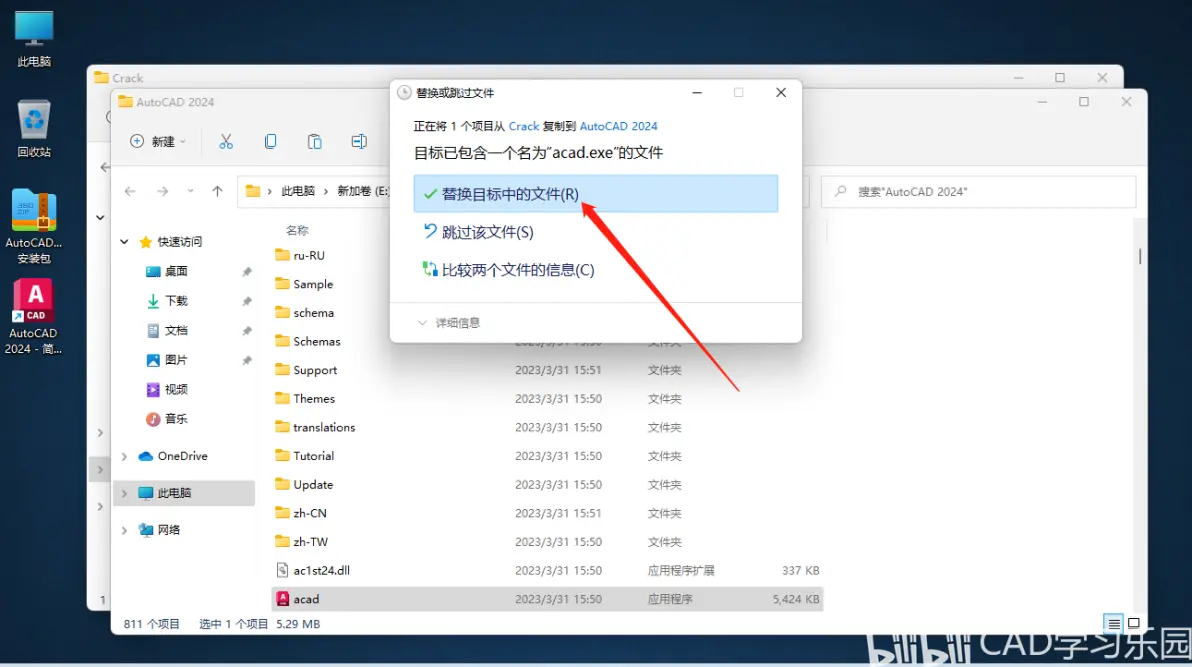Expand the OneDrive tree node
Viewport: 1192px width, 667px height.
[x=124, y=456]
